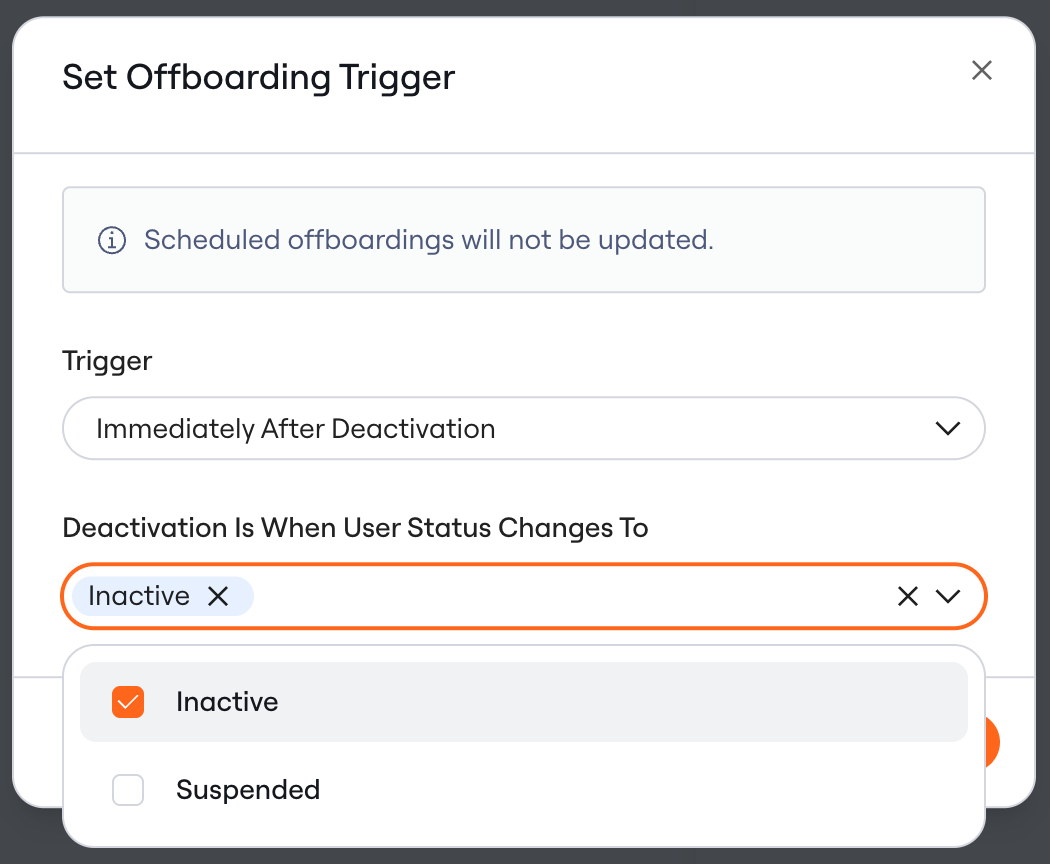Click empty space inside the status input
Viewport: 1050px width, 864px height.
click(569, 596)
